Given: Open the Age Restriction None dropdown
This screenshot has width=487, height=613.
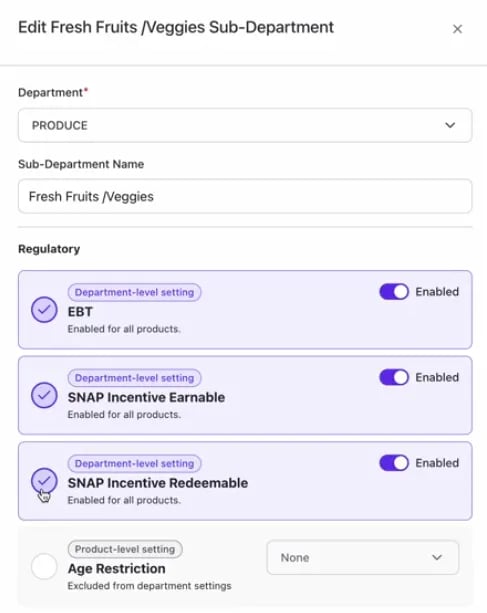Looking at the screenshot, I should pyautogui.click(x=363, y=557).
